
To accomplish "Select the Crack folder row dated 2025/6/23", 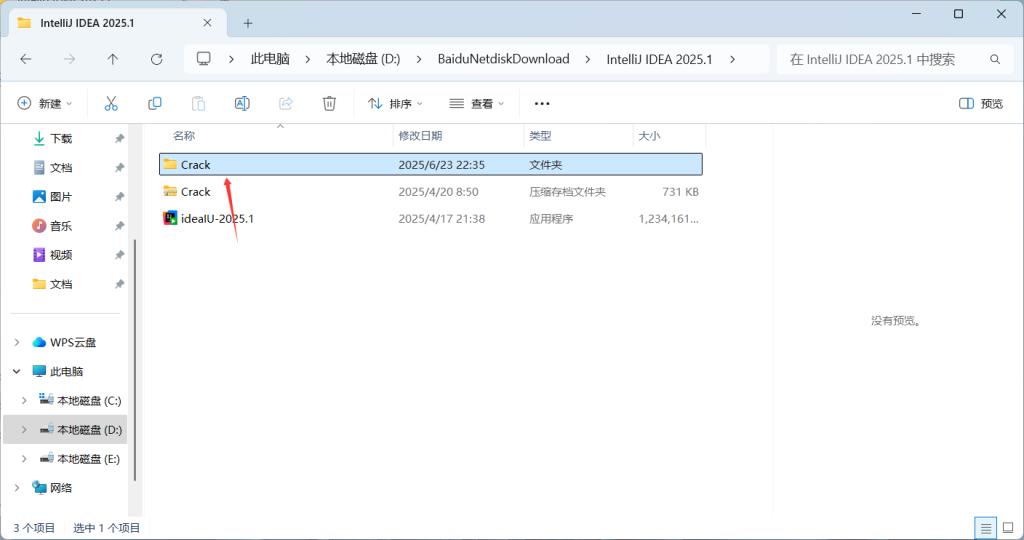I will [431, 165].
